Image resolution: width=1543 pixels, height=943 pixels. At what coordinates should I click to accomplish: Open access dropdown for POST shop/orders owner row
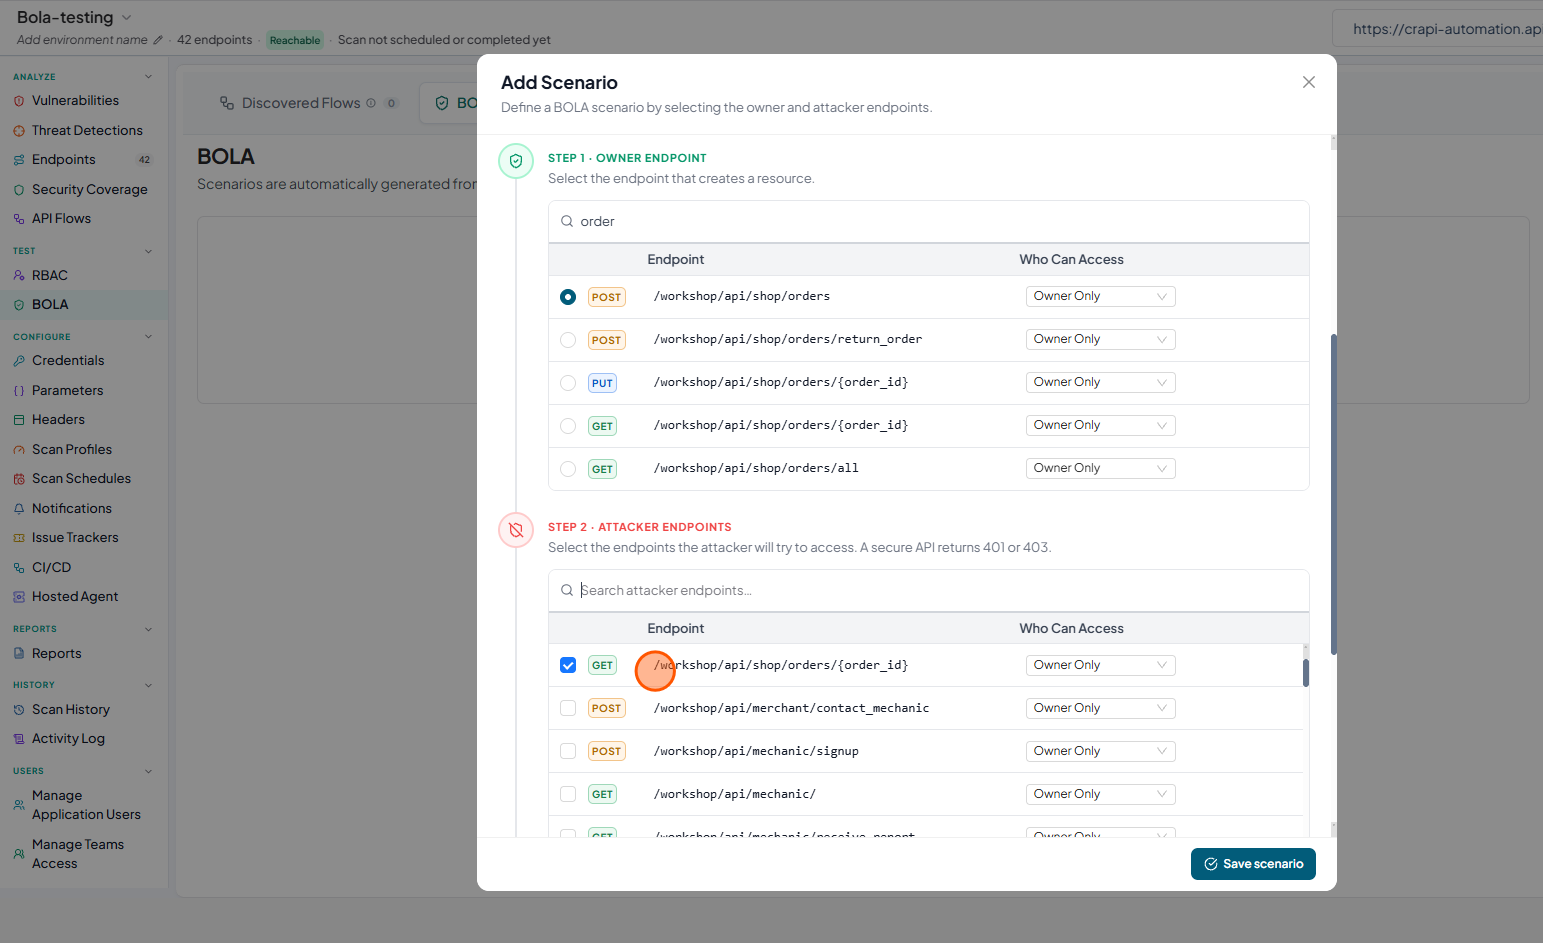(x=1100, y=297)
